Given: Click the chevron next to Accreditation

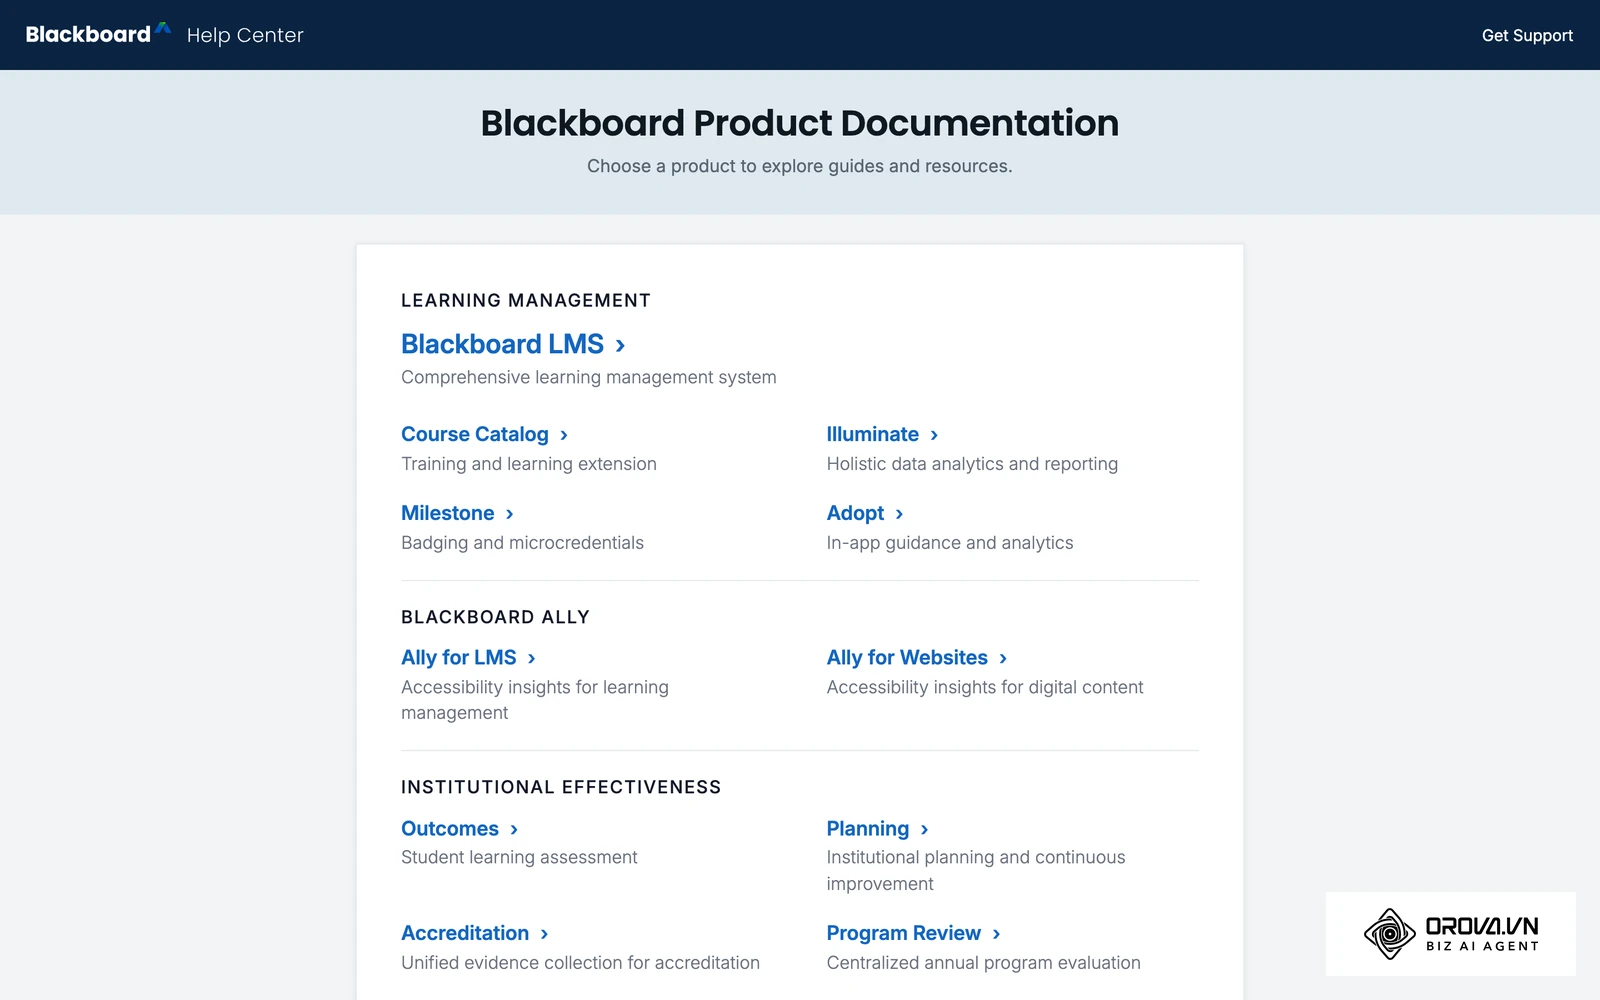Looking at the screenshot, I should coord(544,934).
